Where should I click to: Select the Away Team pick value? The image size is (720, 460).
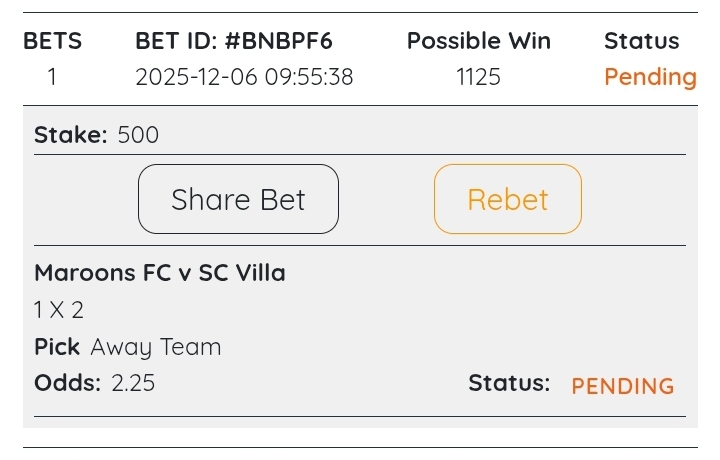(156, 347)
